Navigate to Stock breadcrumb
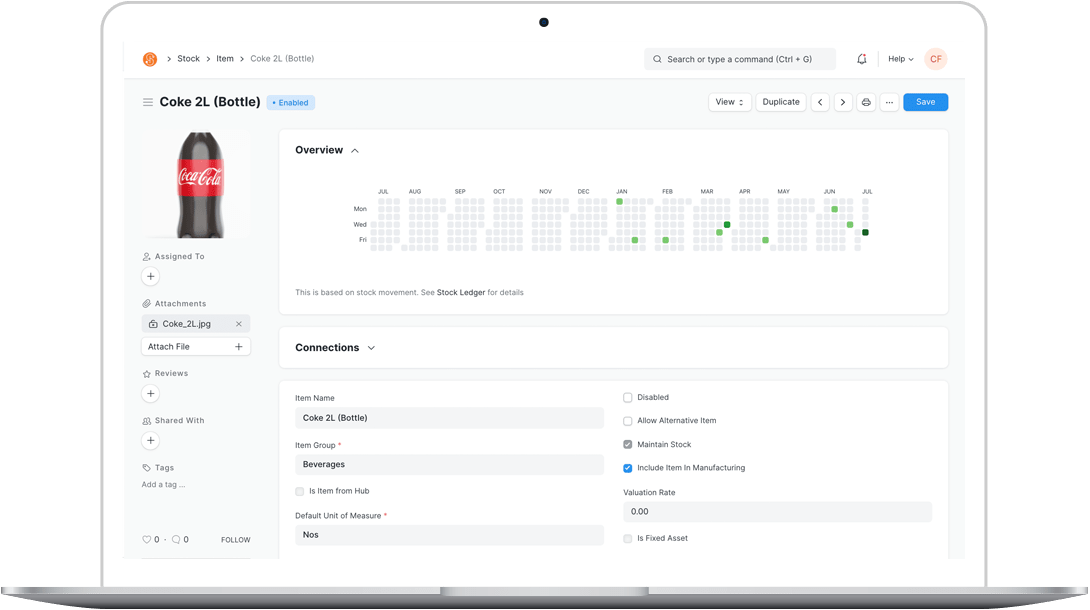 click(x=188, y=59)
